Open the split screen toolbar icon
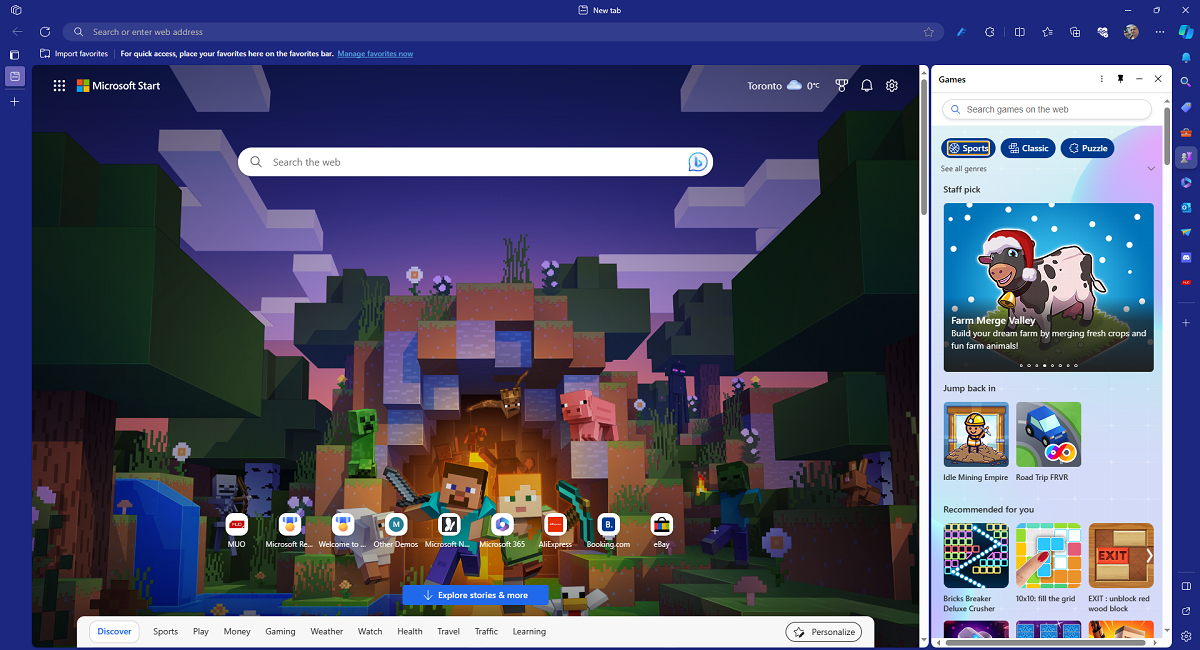The height and width of the screenshot is (650, 1200). [1019, 31]
